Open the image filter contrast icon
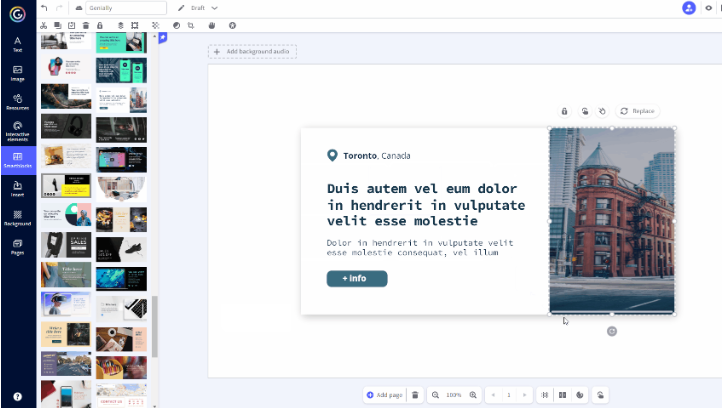Screen dimensions: 722x408 click(176, 25)
